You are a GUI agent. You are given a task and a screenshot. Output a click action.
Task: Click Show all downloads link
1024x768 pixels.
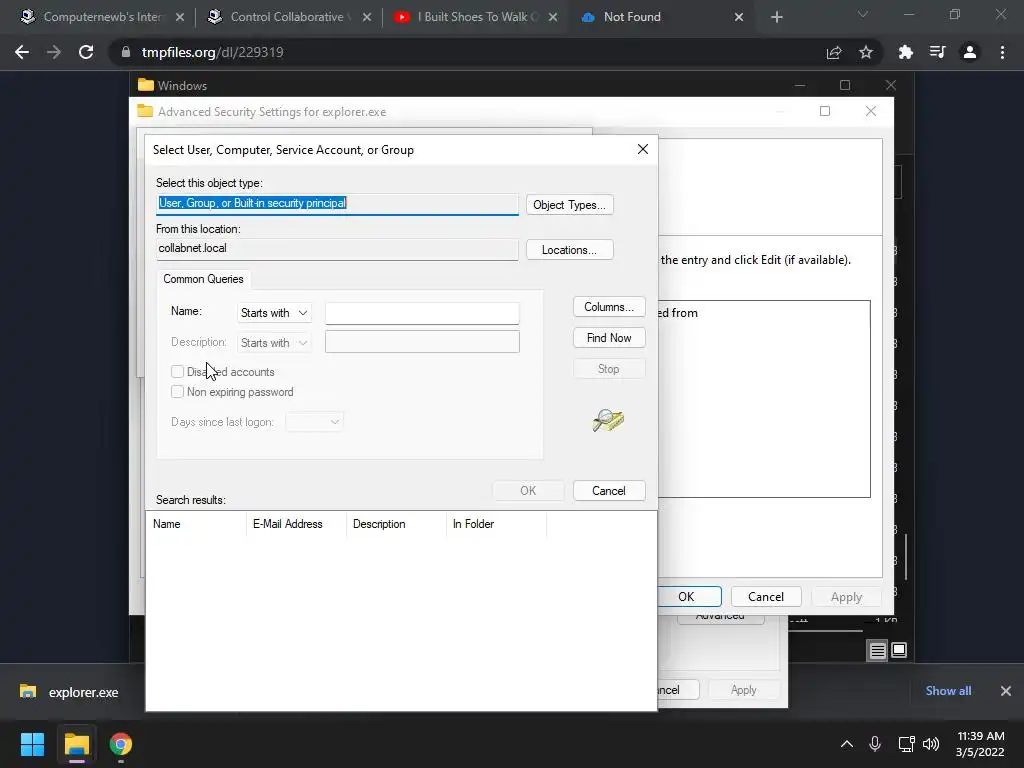948,691
